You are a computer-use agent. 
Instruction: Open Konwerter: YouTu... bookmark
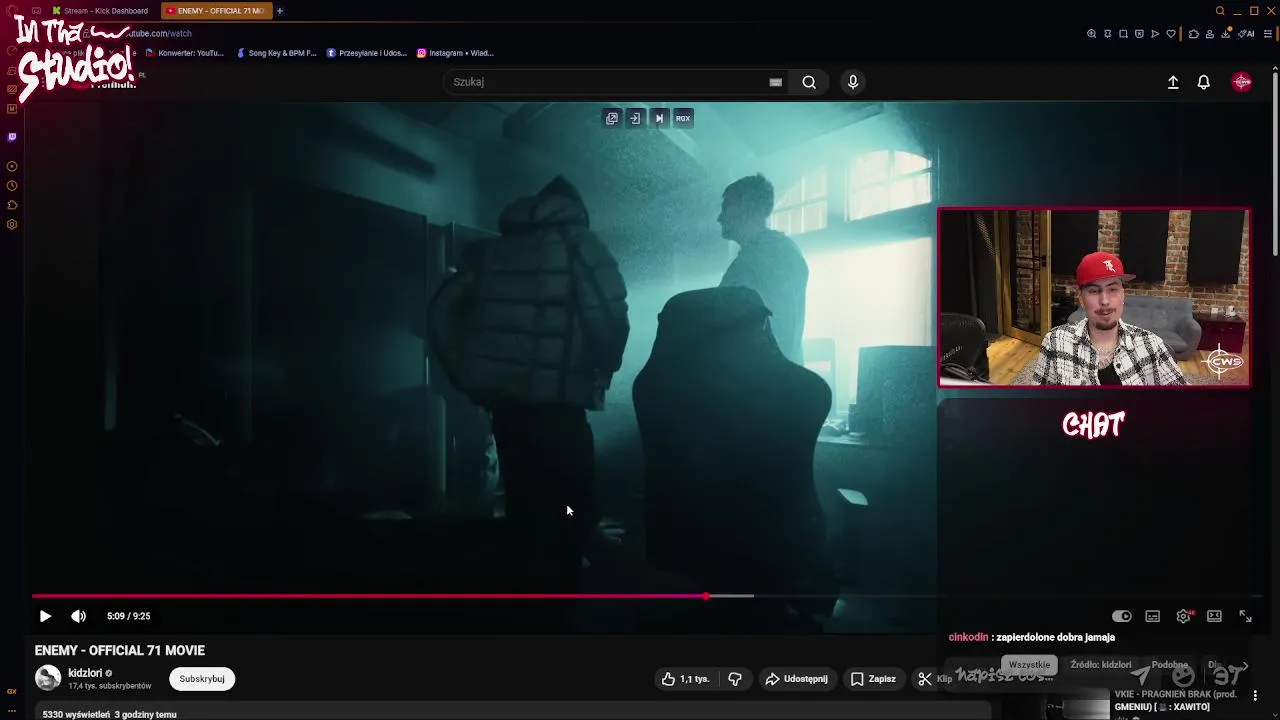tap(185, 53)
